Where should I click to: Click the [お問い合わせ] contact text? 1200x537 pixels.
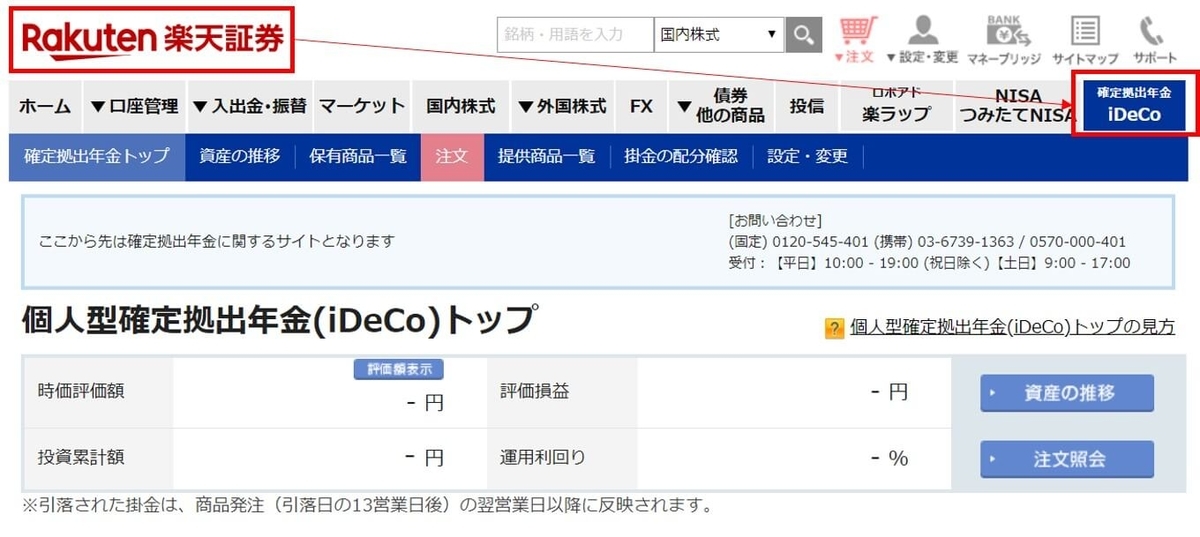pos(776,221)
